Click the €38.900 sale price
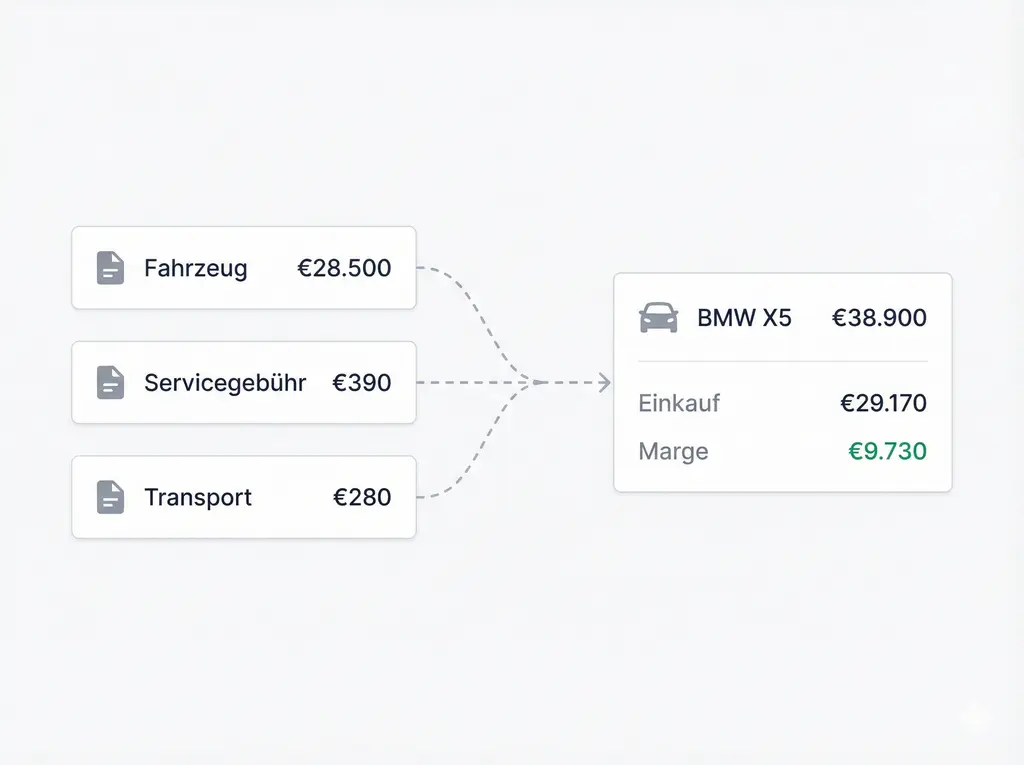This screenshot has height=765, width=1024. pyautogui.click(x=879, y=318)
